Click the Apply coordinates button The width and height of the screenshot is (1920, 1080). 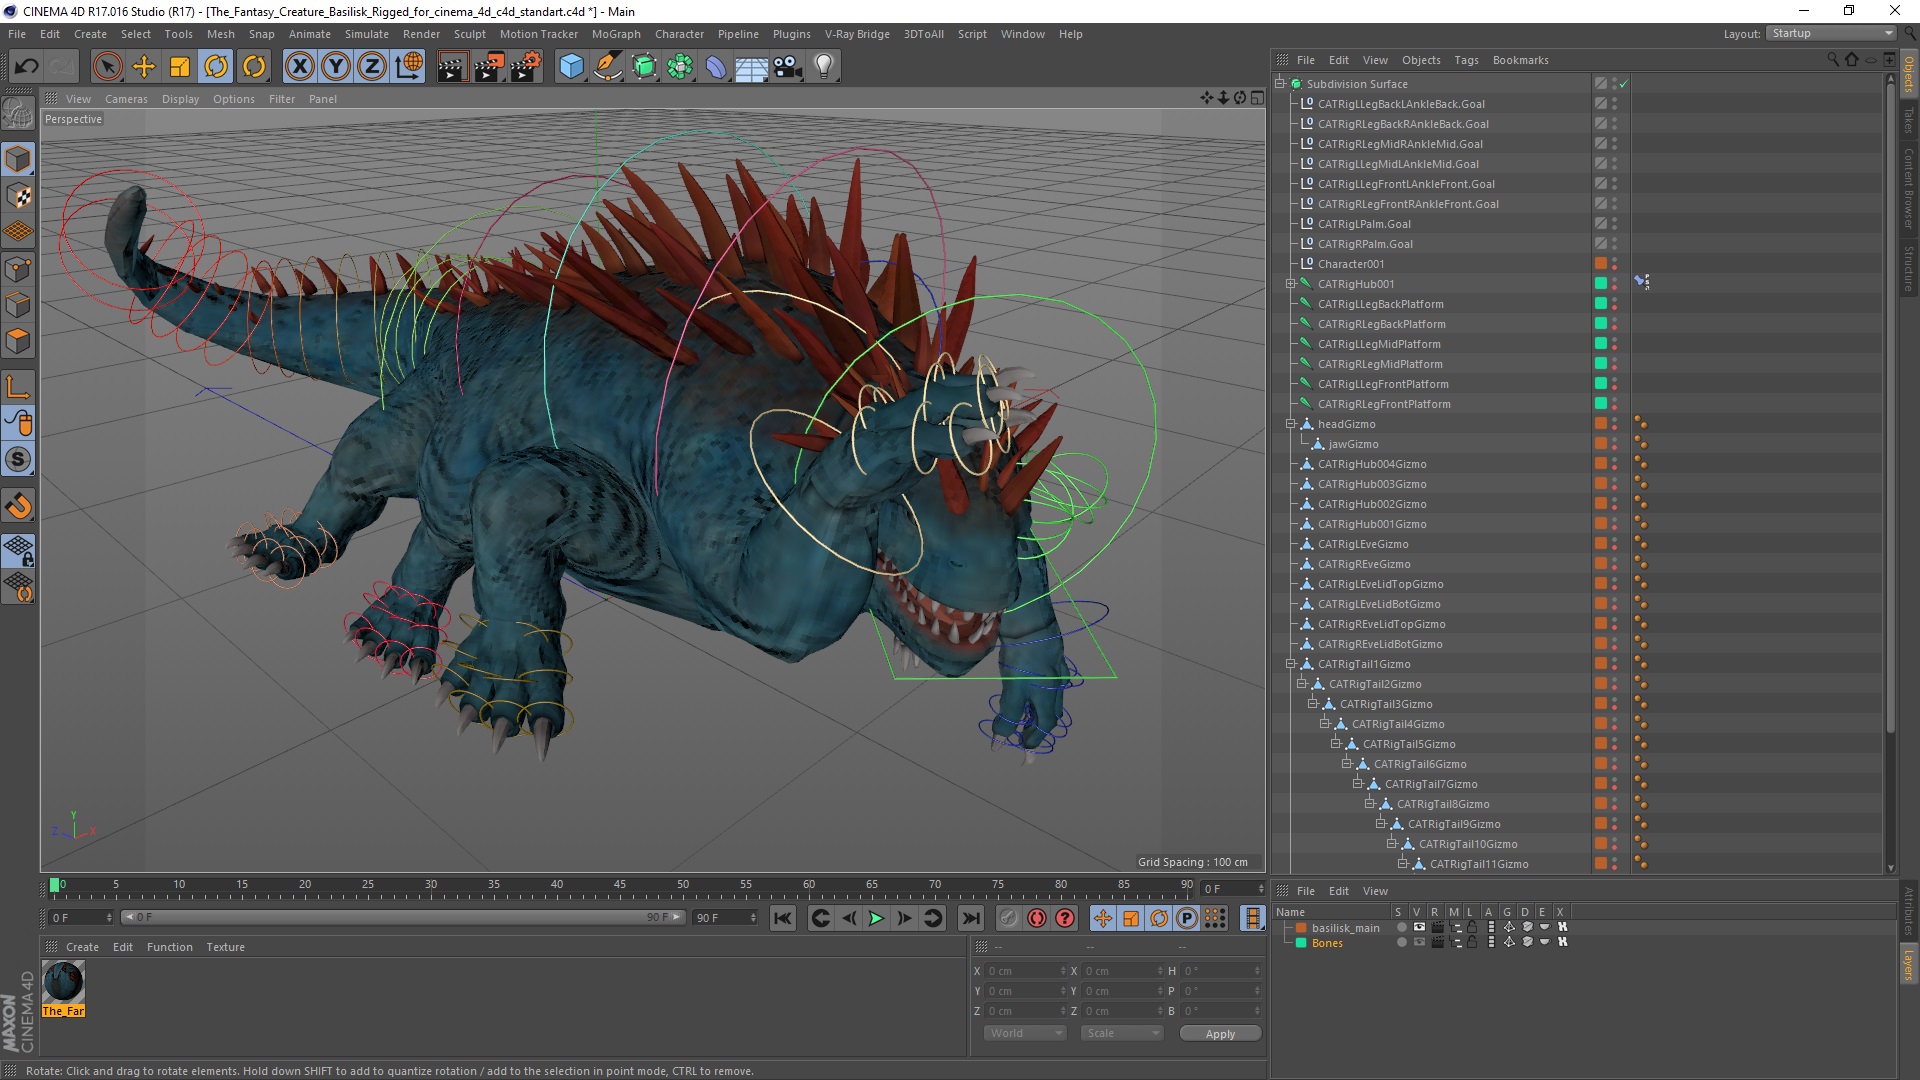click(1220, 1034)
